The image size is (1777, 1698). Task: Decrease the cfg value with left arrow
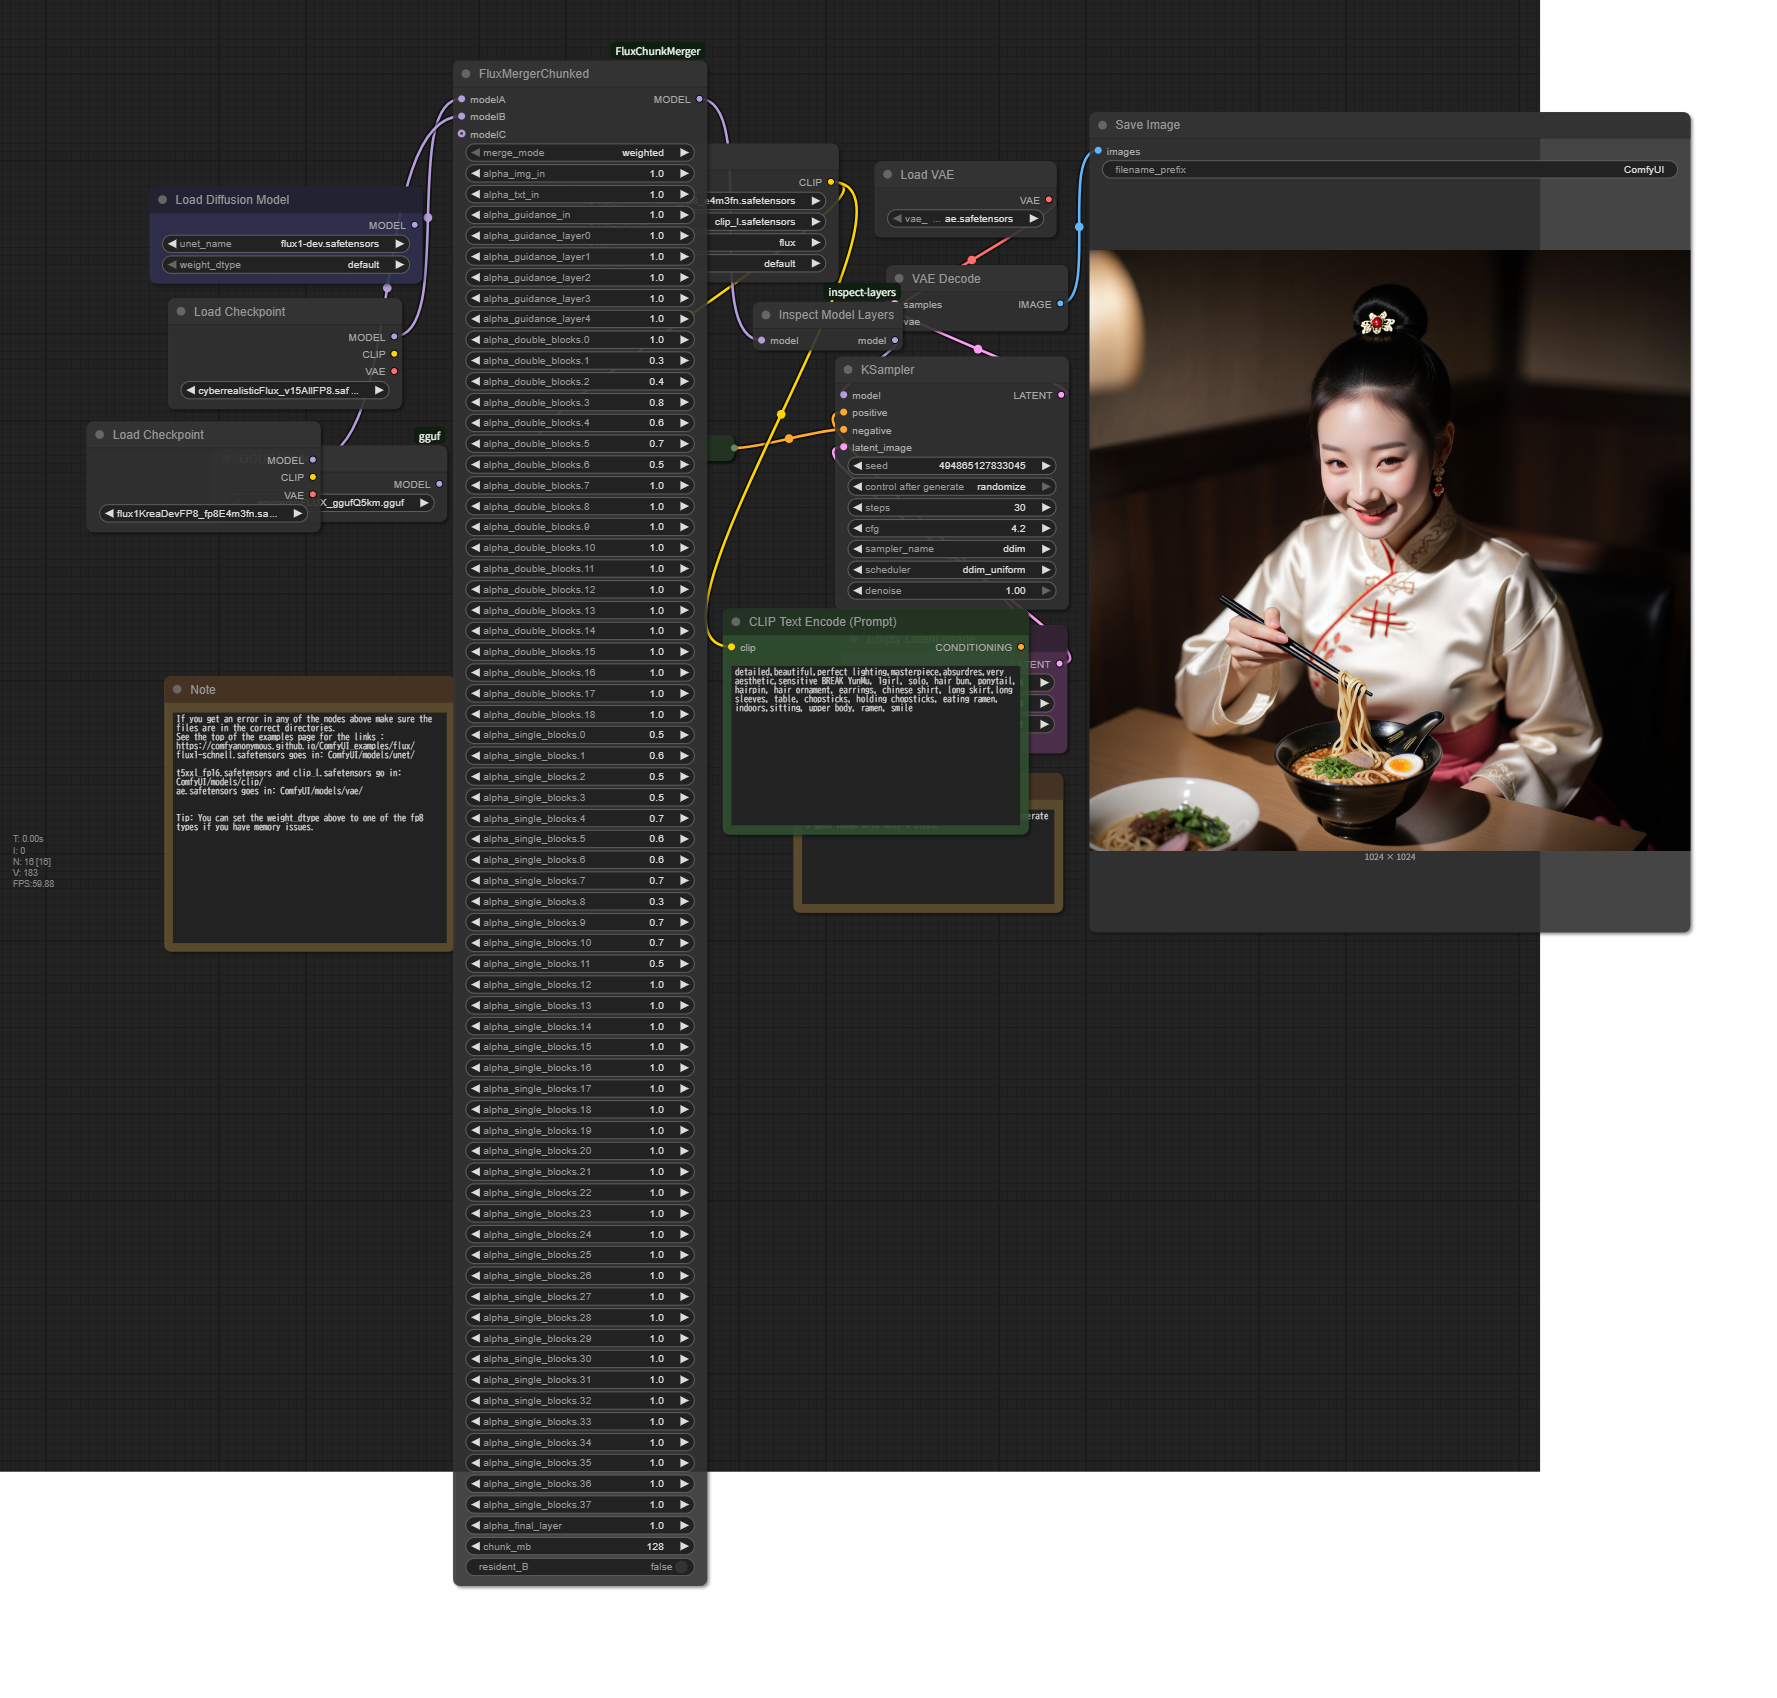click(857, 529)
